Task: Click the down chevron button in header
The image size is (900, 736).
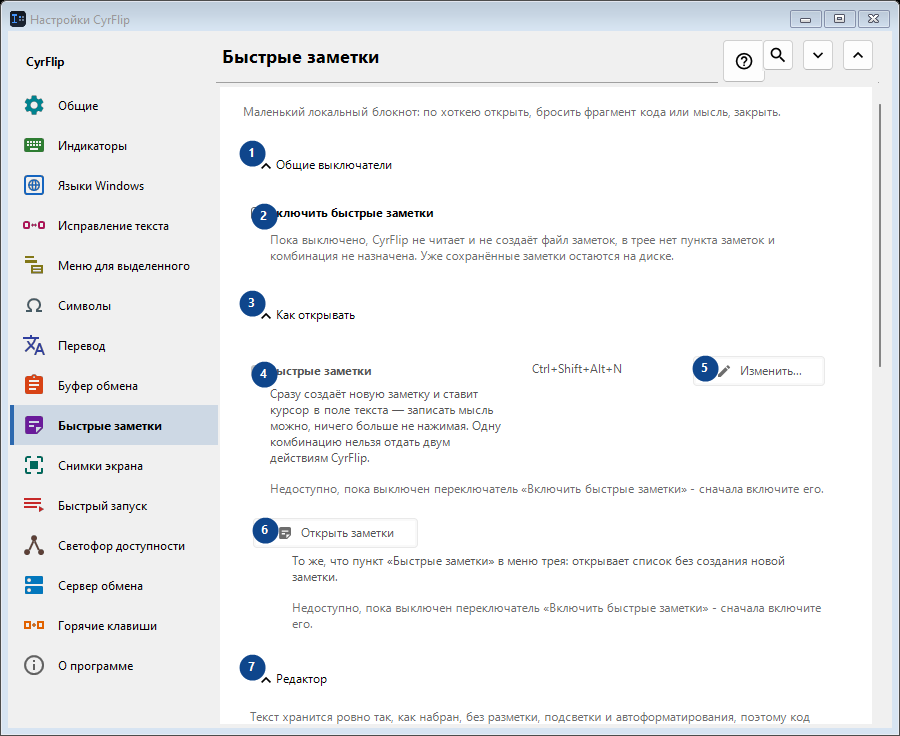Action: 818,55
